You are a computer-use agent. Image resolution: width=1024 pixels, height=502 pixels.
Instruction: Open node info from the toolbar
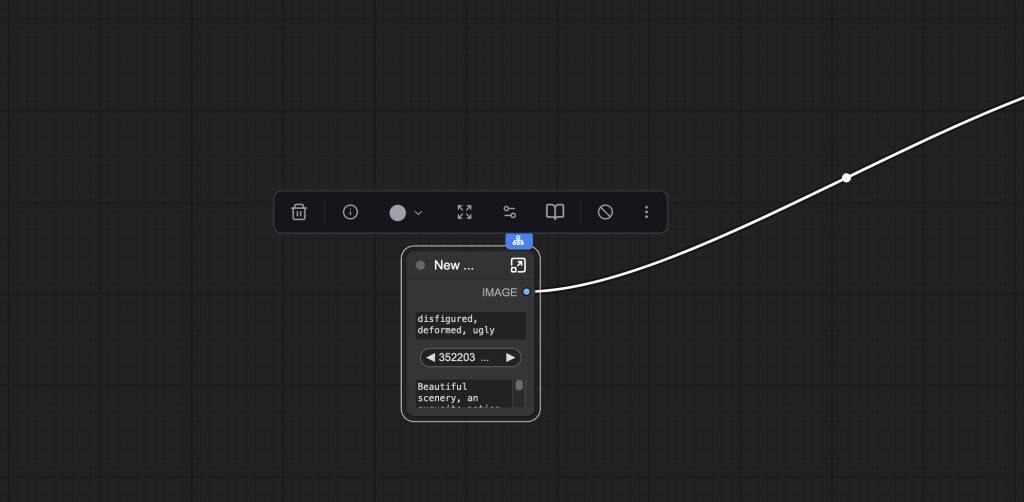[350, 212]
